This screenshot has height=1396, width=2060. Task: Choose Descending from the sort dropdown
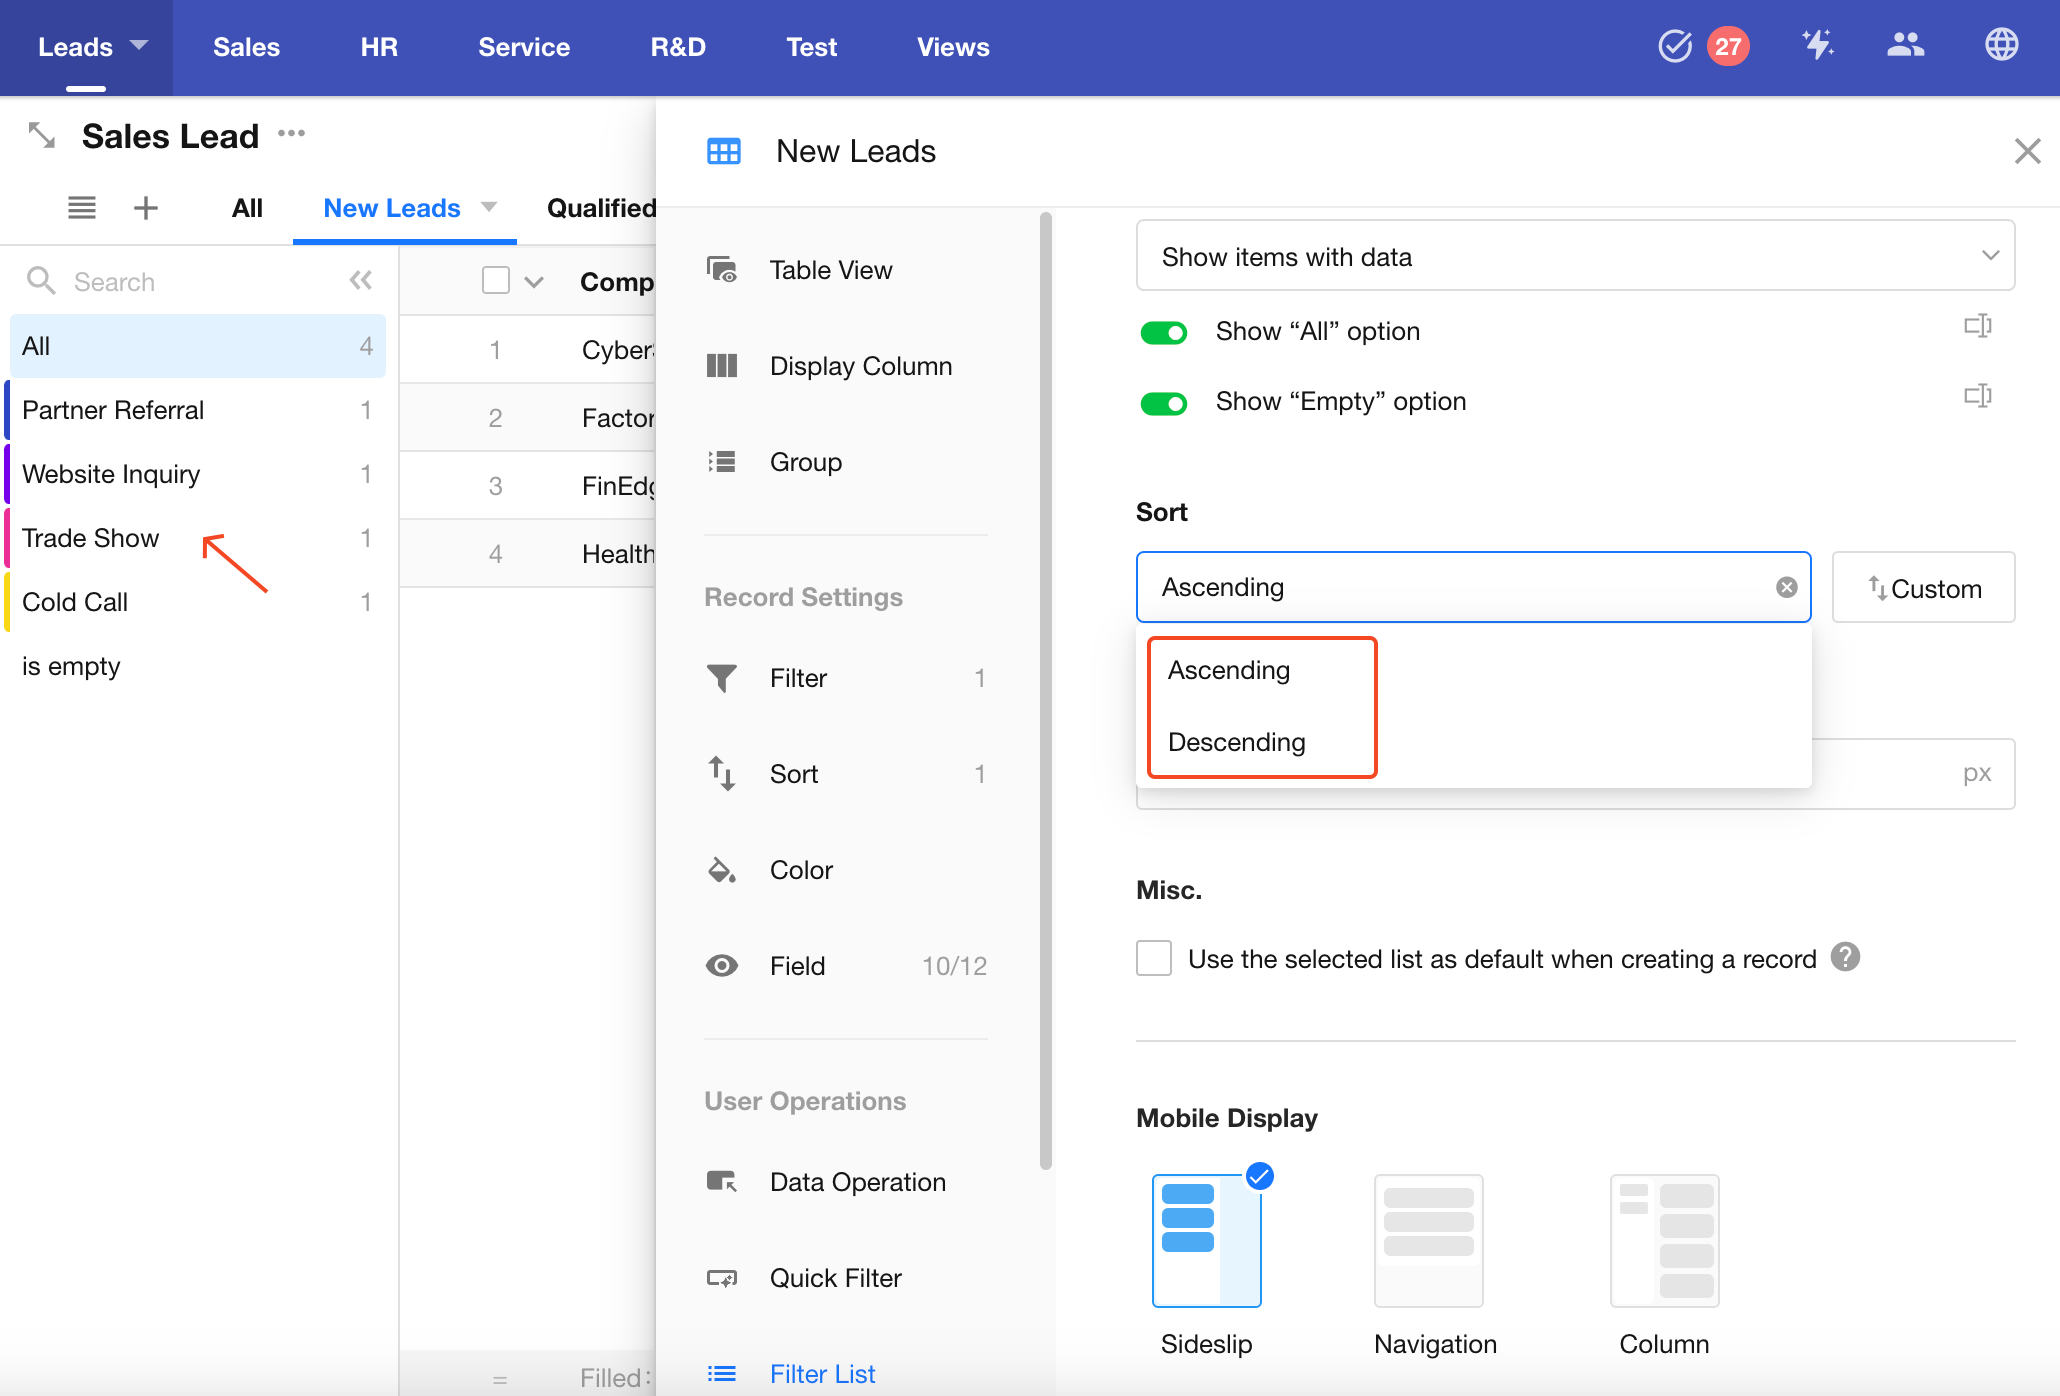click(x=1236, y=742)
